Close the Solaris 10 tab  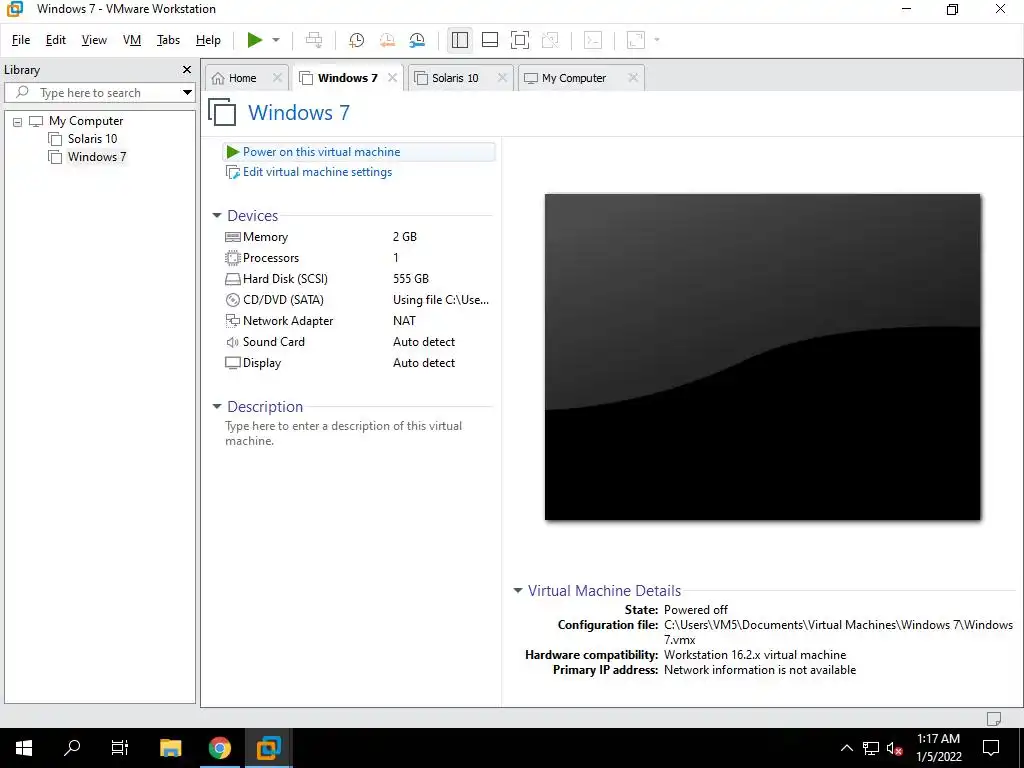[x=502, y=77]
